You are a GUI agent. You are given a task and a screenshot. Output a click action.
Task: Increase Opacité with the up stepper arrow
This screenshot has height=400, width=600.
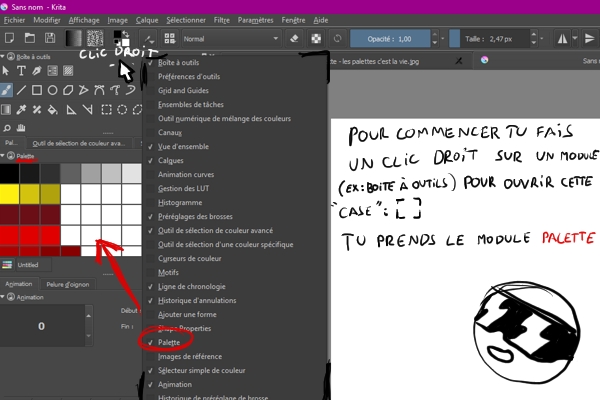tap(434, 35)
